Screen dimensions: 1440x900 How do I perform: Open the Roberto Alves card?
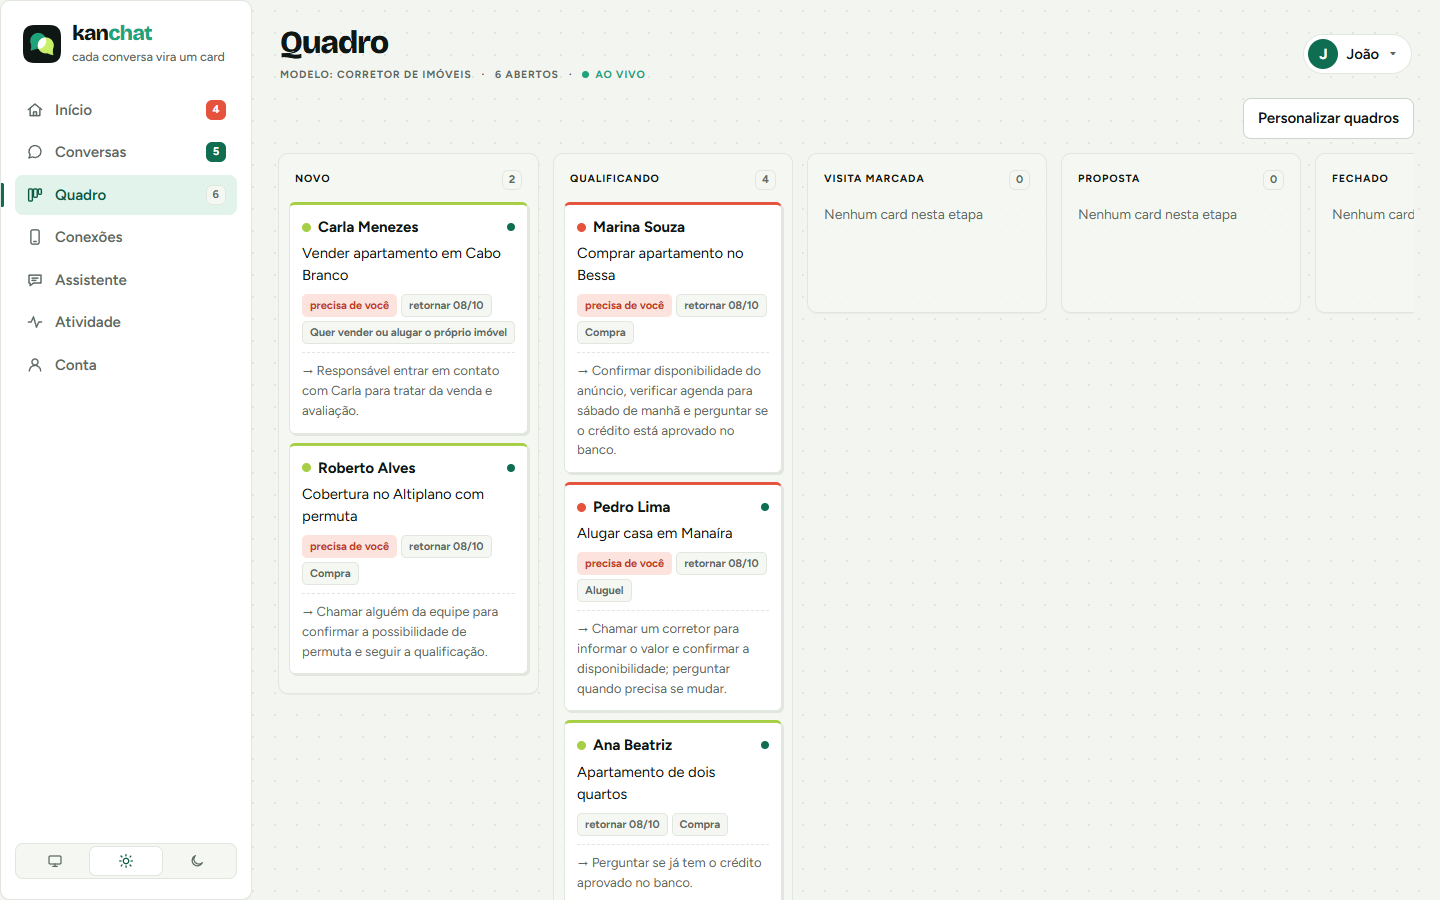[408, 559]
